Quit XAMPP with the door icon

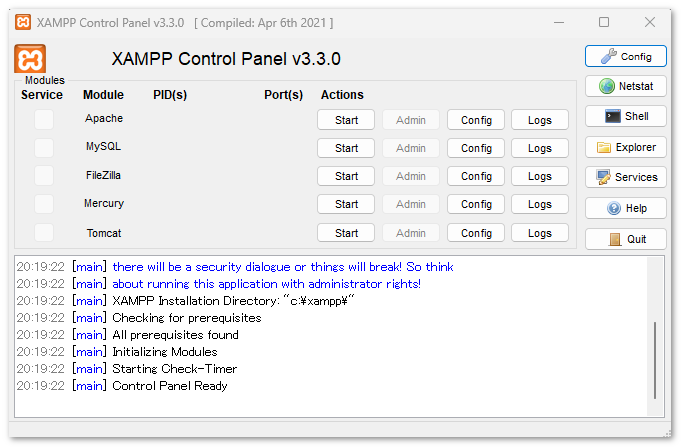pyautogui.click(x=625, y=239)
